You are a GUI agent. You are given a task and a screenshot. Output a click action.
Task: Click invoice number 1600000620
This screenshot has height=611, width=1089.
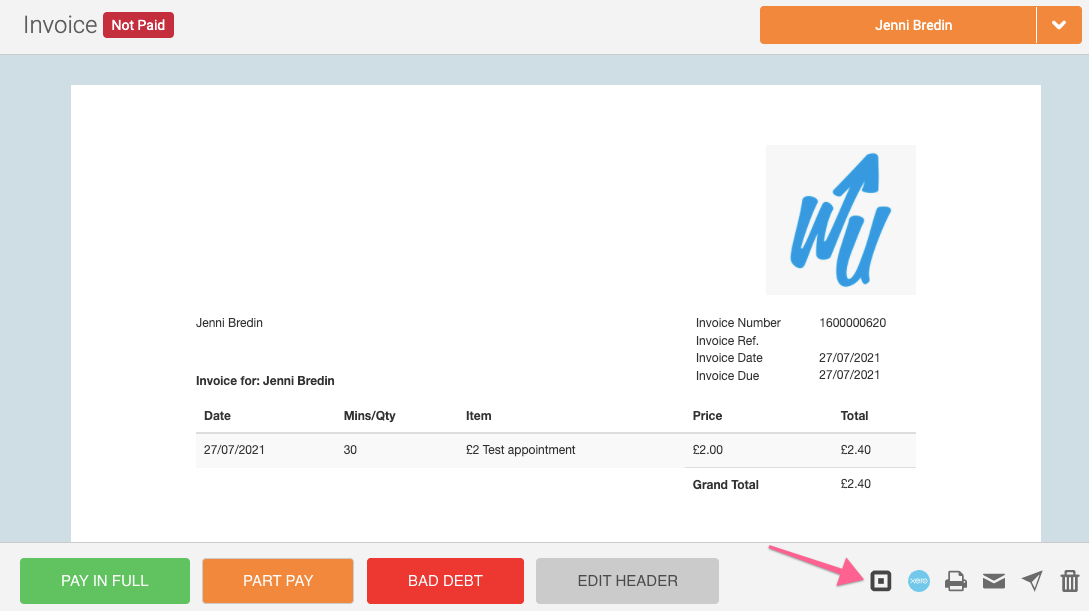(852, 323)
